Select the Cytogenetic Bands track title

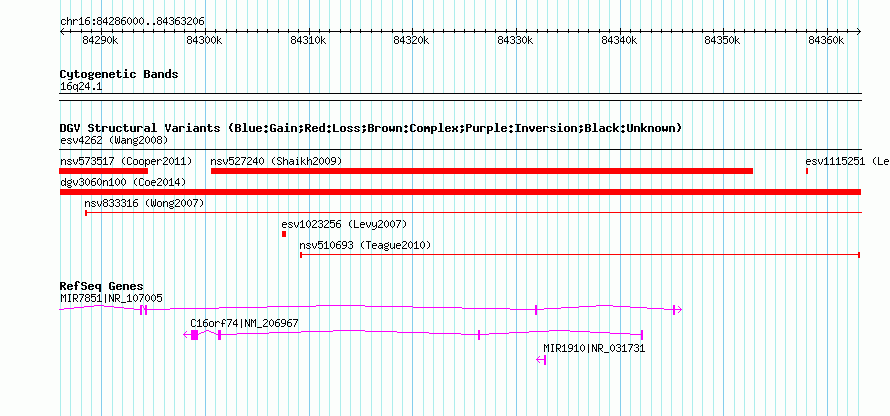pos(119,74)
